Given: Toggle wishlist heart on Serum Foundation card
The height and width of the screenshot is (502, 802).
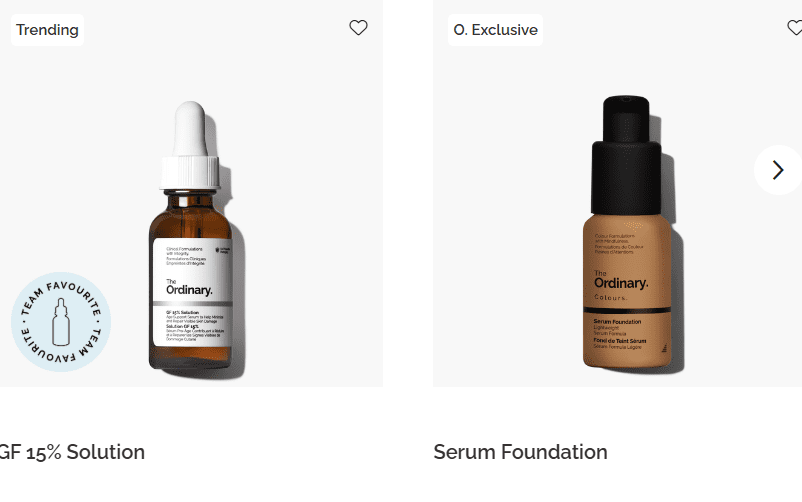Looking at the screenshot, I should click(794, 28).
